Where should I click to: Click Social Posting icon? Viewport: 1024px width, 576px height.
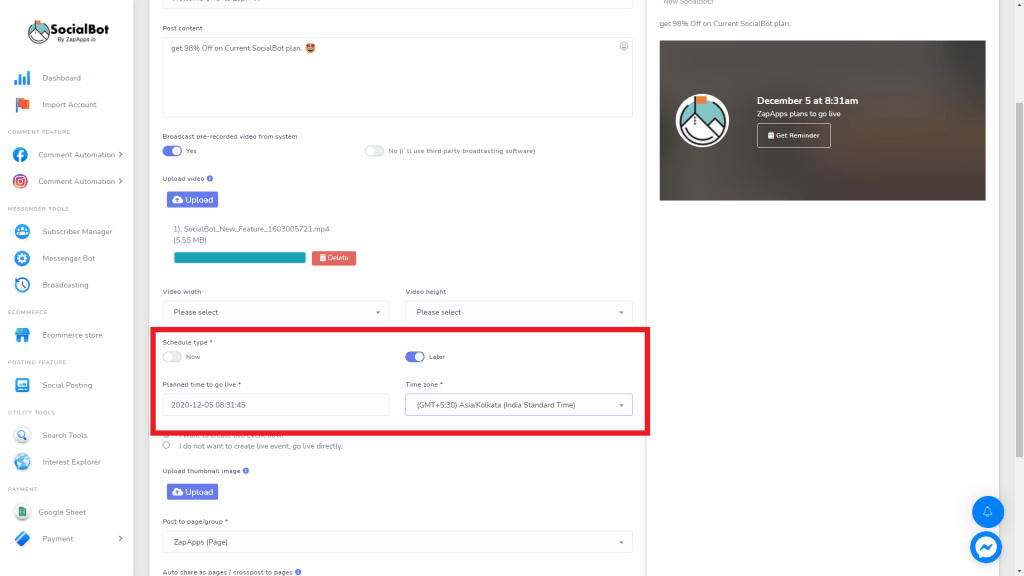click(22, 385)
